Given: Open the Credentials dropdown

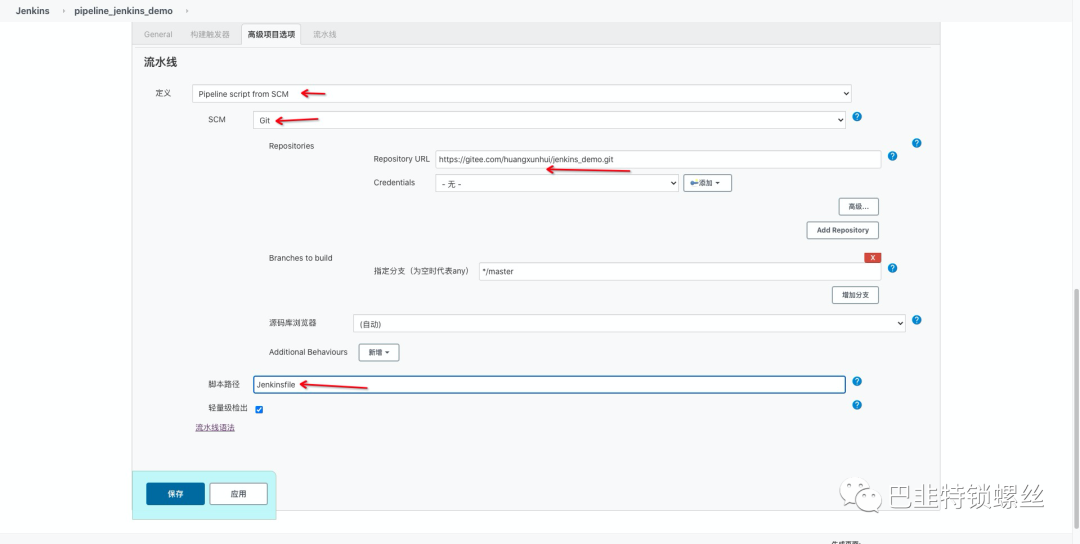Looking at the screenshot, I should (x=557, y=183).
